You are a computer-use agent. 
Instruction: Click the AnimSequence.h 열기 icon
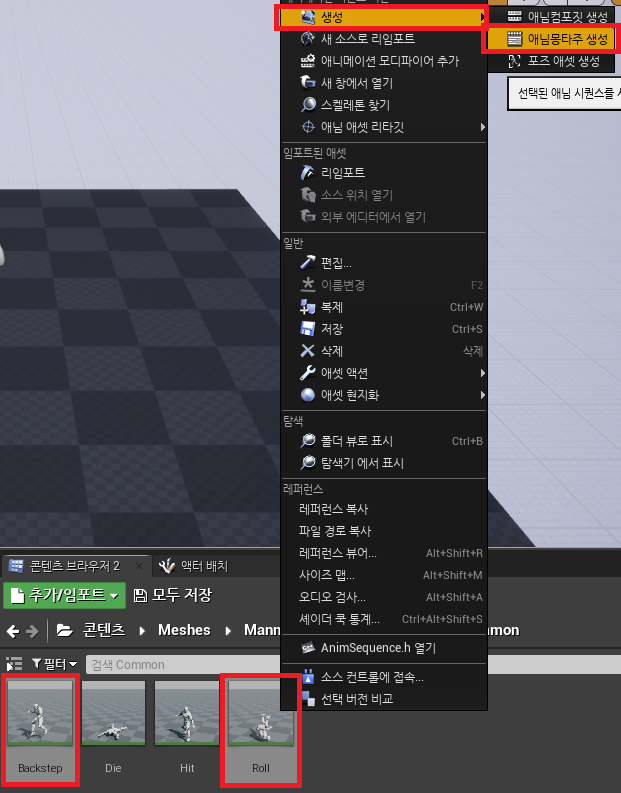(x=308, y=647)
